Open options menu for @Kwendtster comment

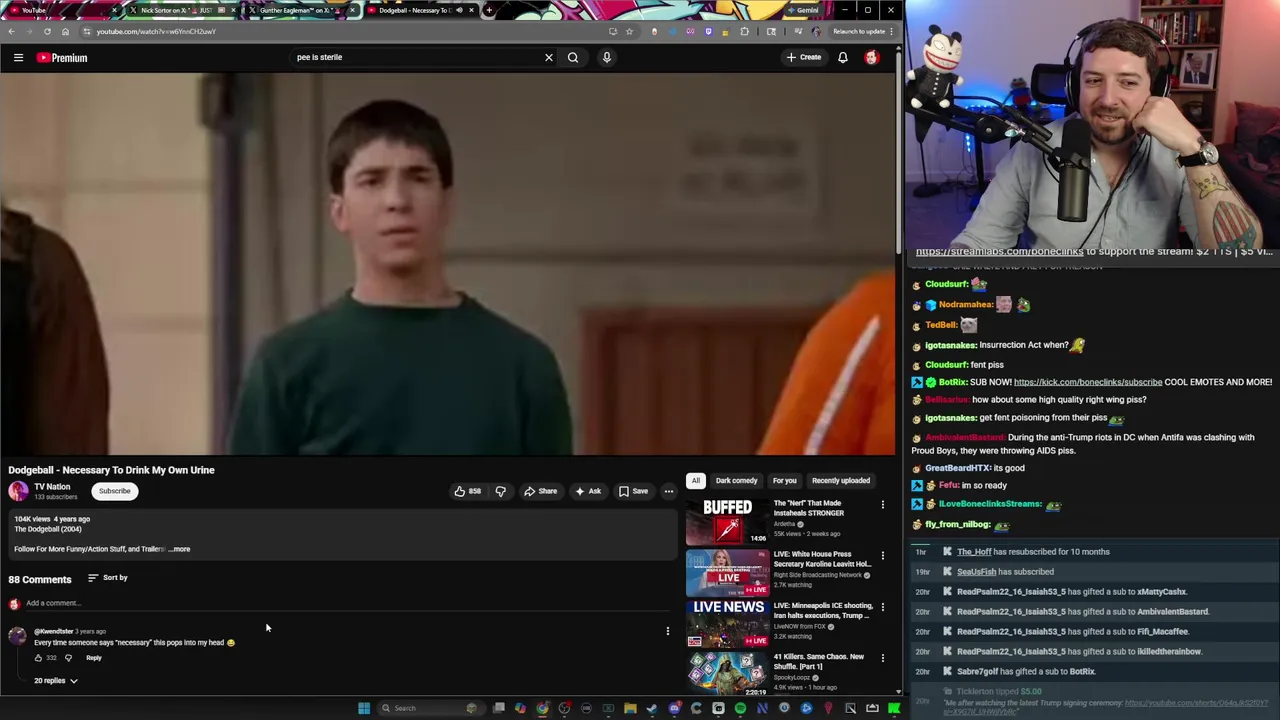pos(667,631)
